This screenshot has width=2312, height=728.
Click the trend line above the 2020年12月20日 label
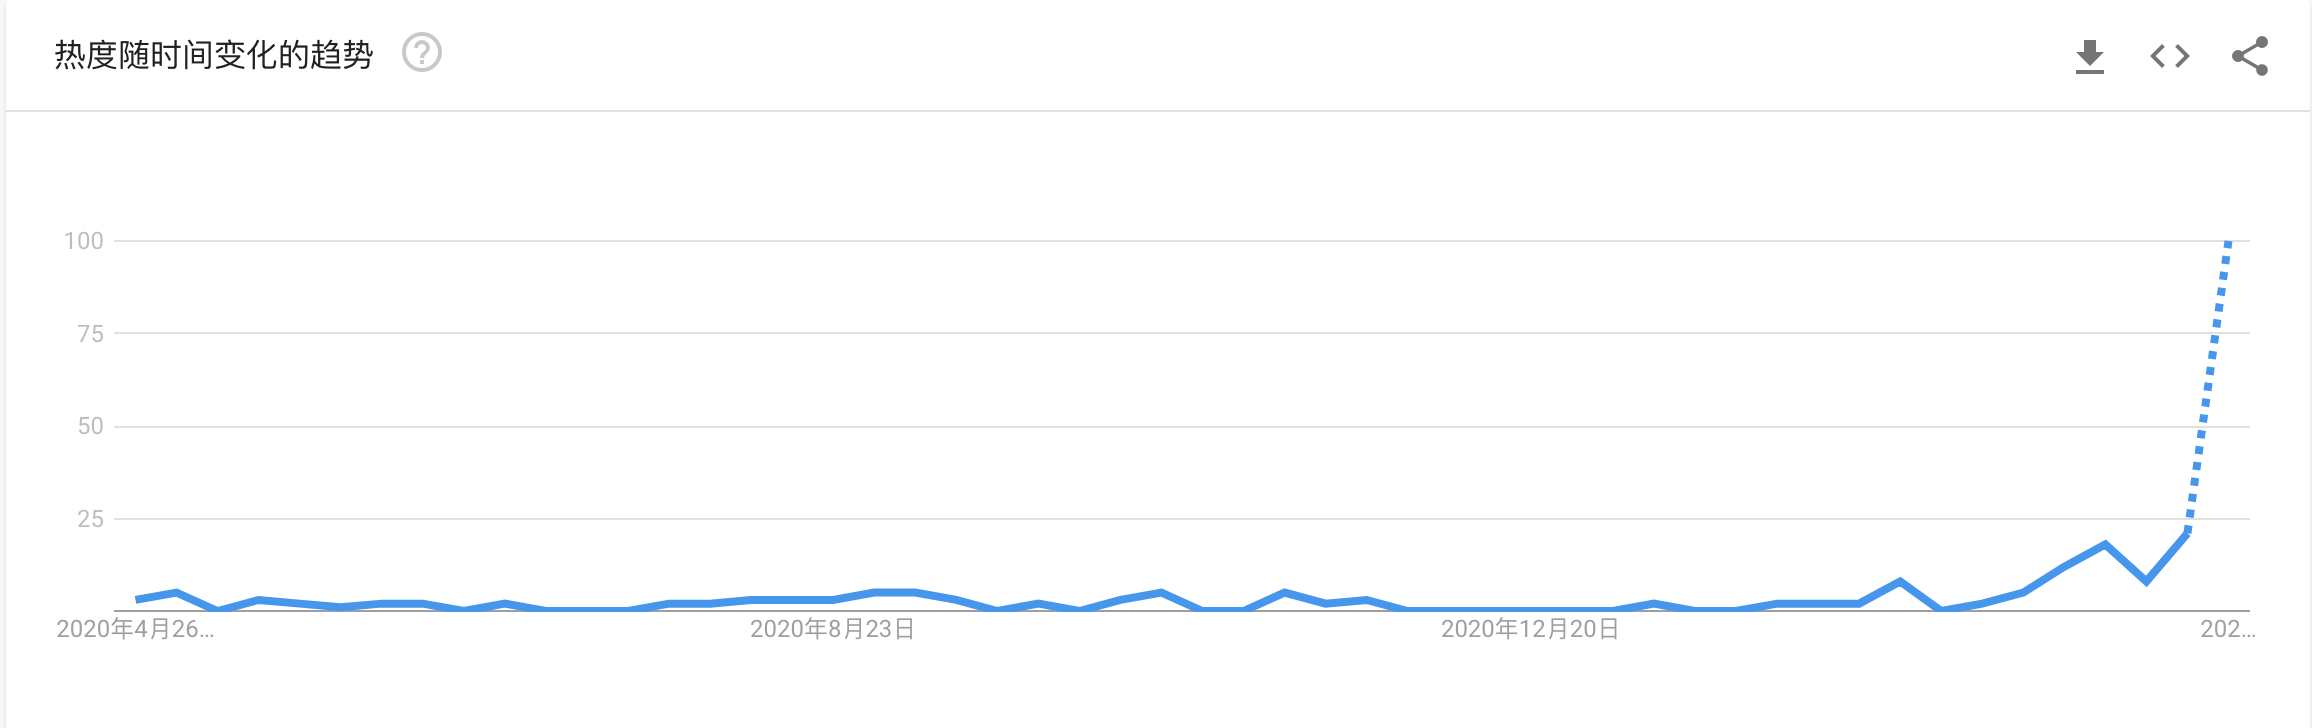click(1529, 609)
